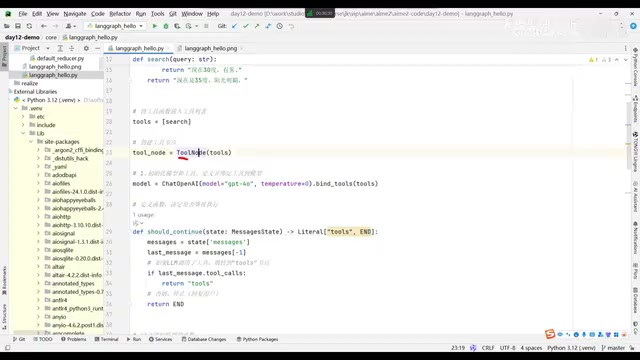Start debugging with the bug icon
The height and width of the screenshot is (360, 640).
click(x=166, y=26)
